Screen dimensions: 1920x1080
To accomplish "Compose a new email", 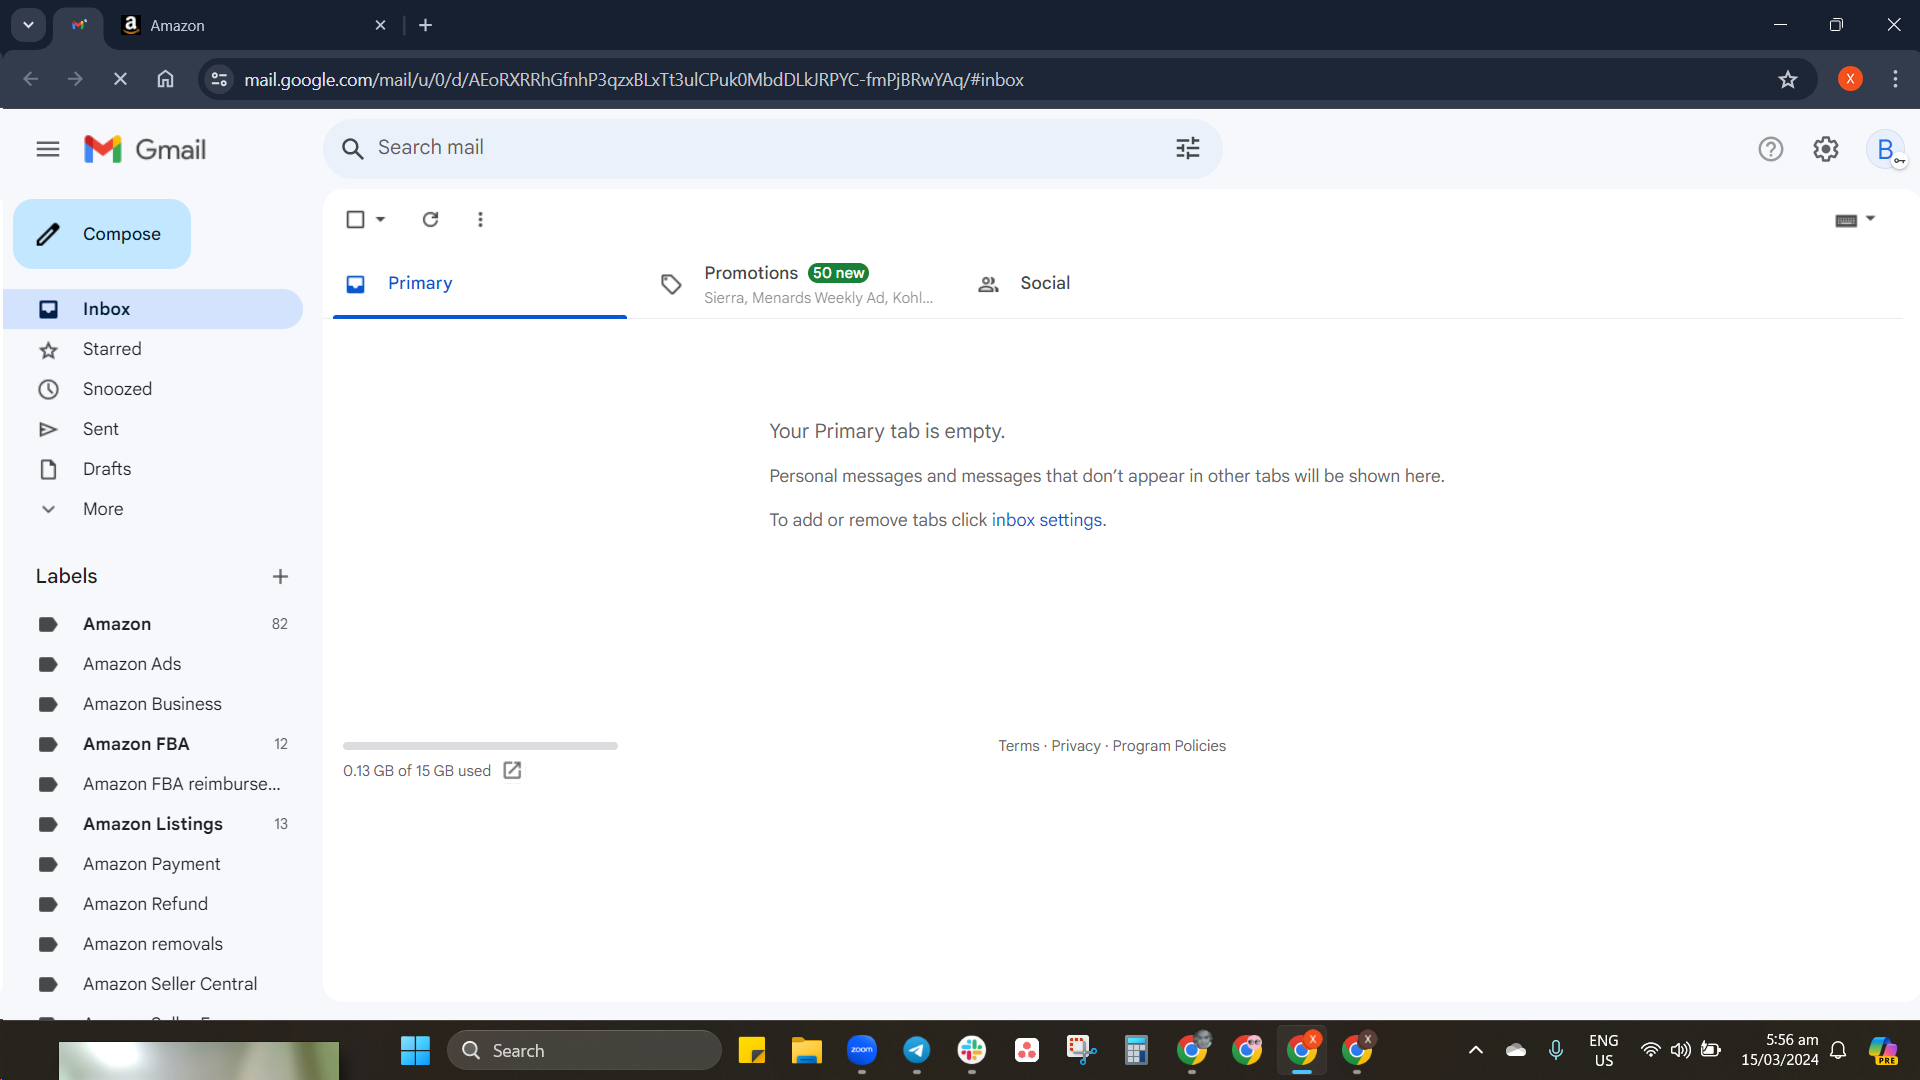I will coord(102,234).
